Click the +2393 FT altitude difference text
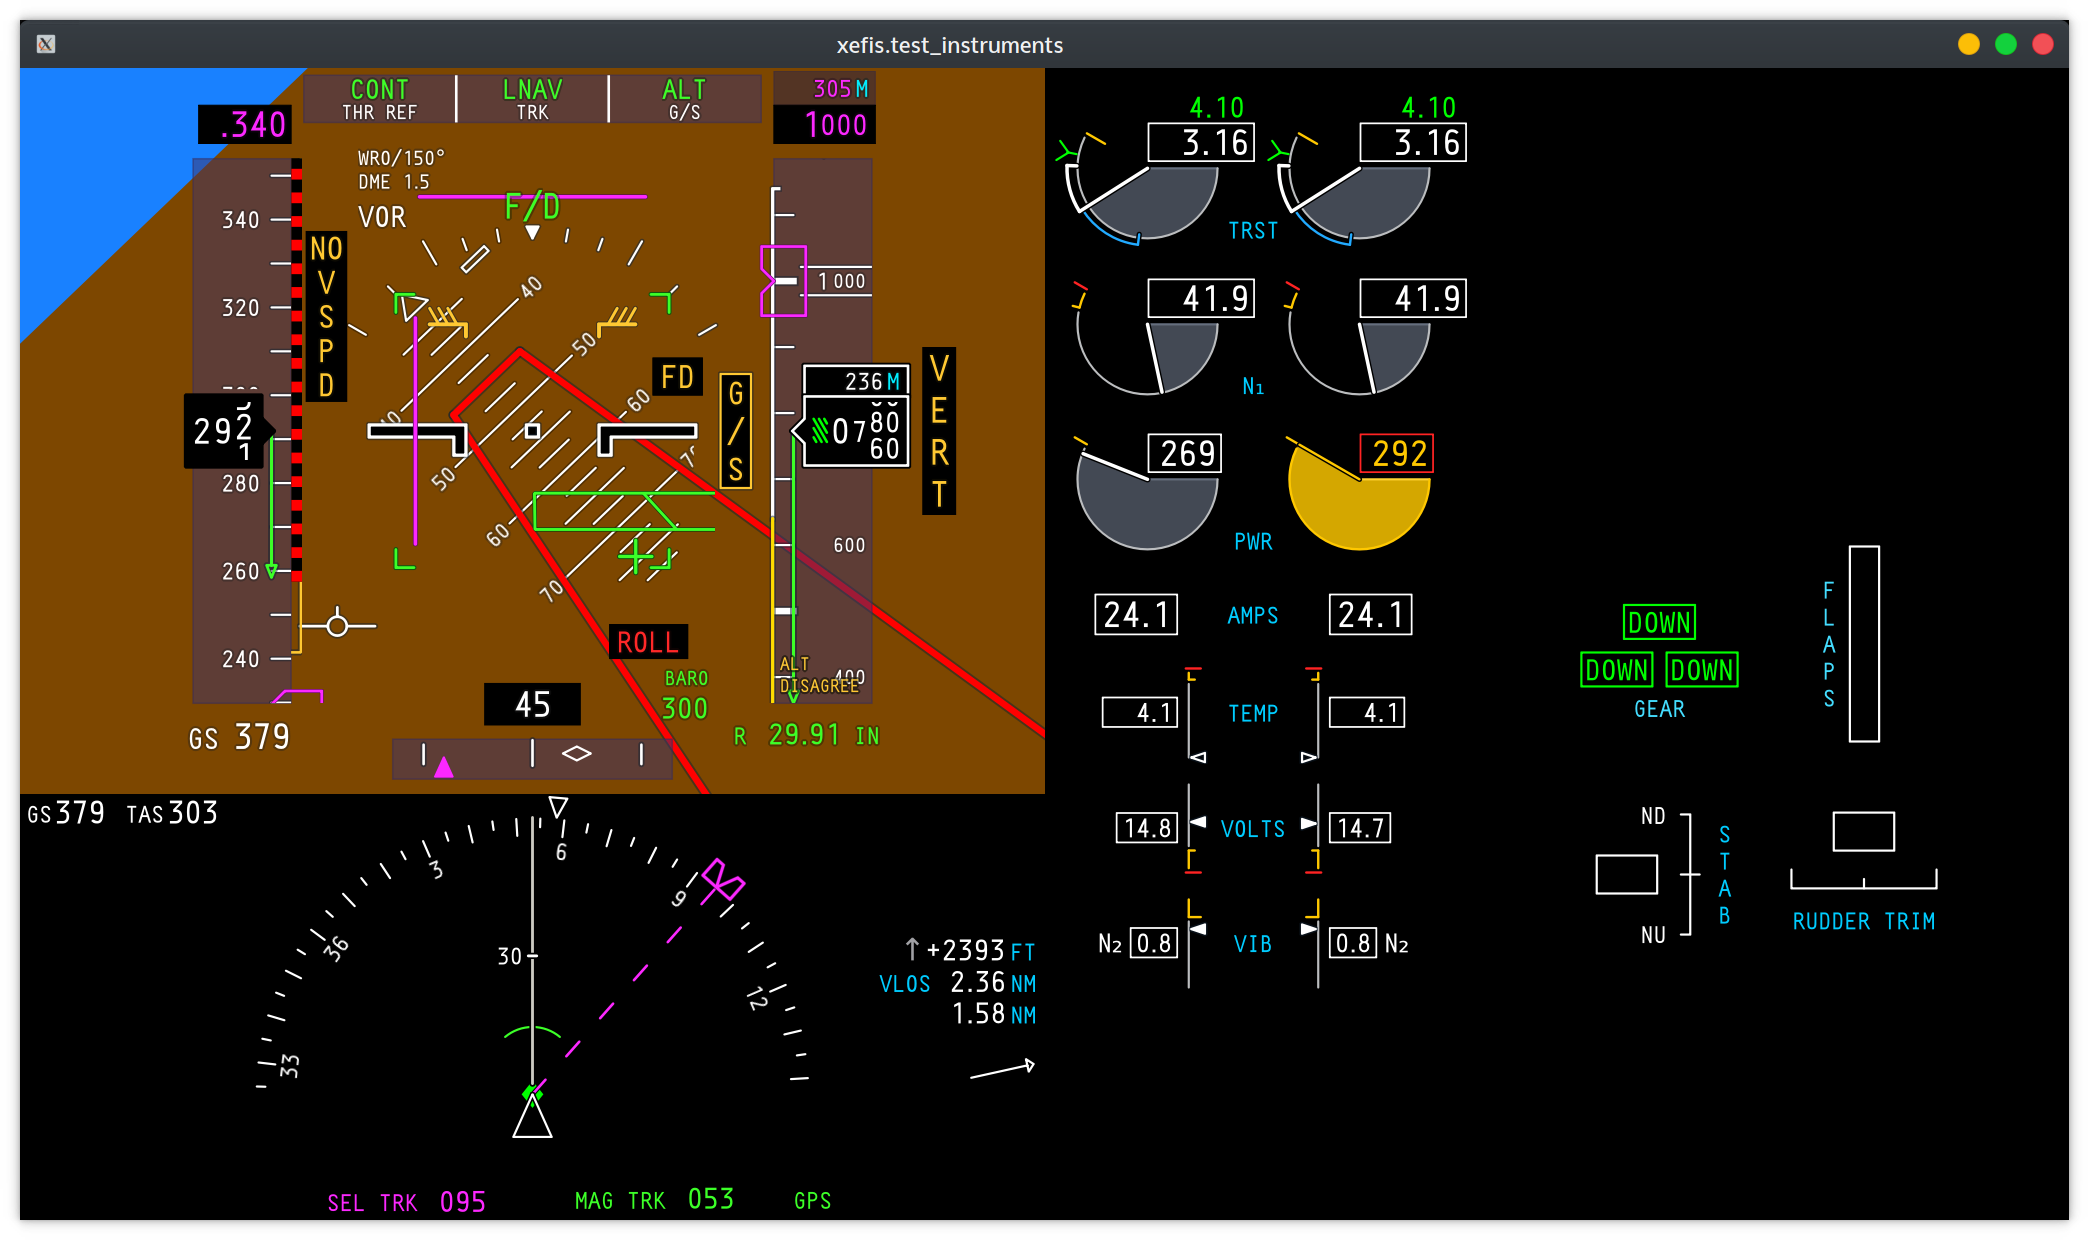The image size is (2089, 1240). [969, 950]
